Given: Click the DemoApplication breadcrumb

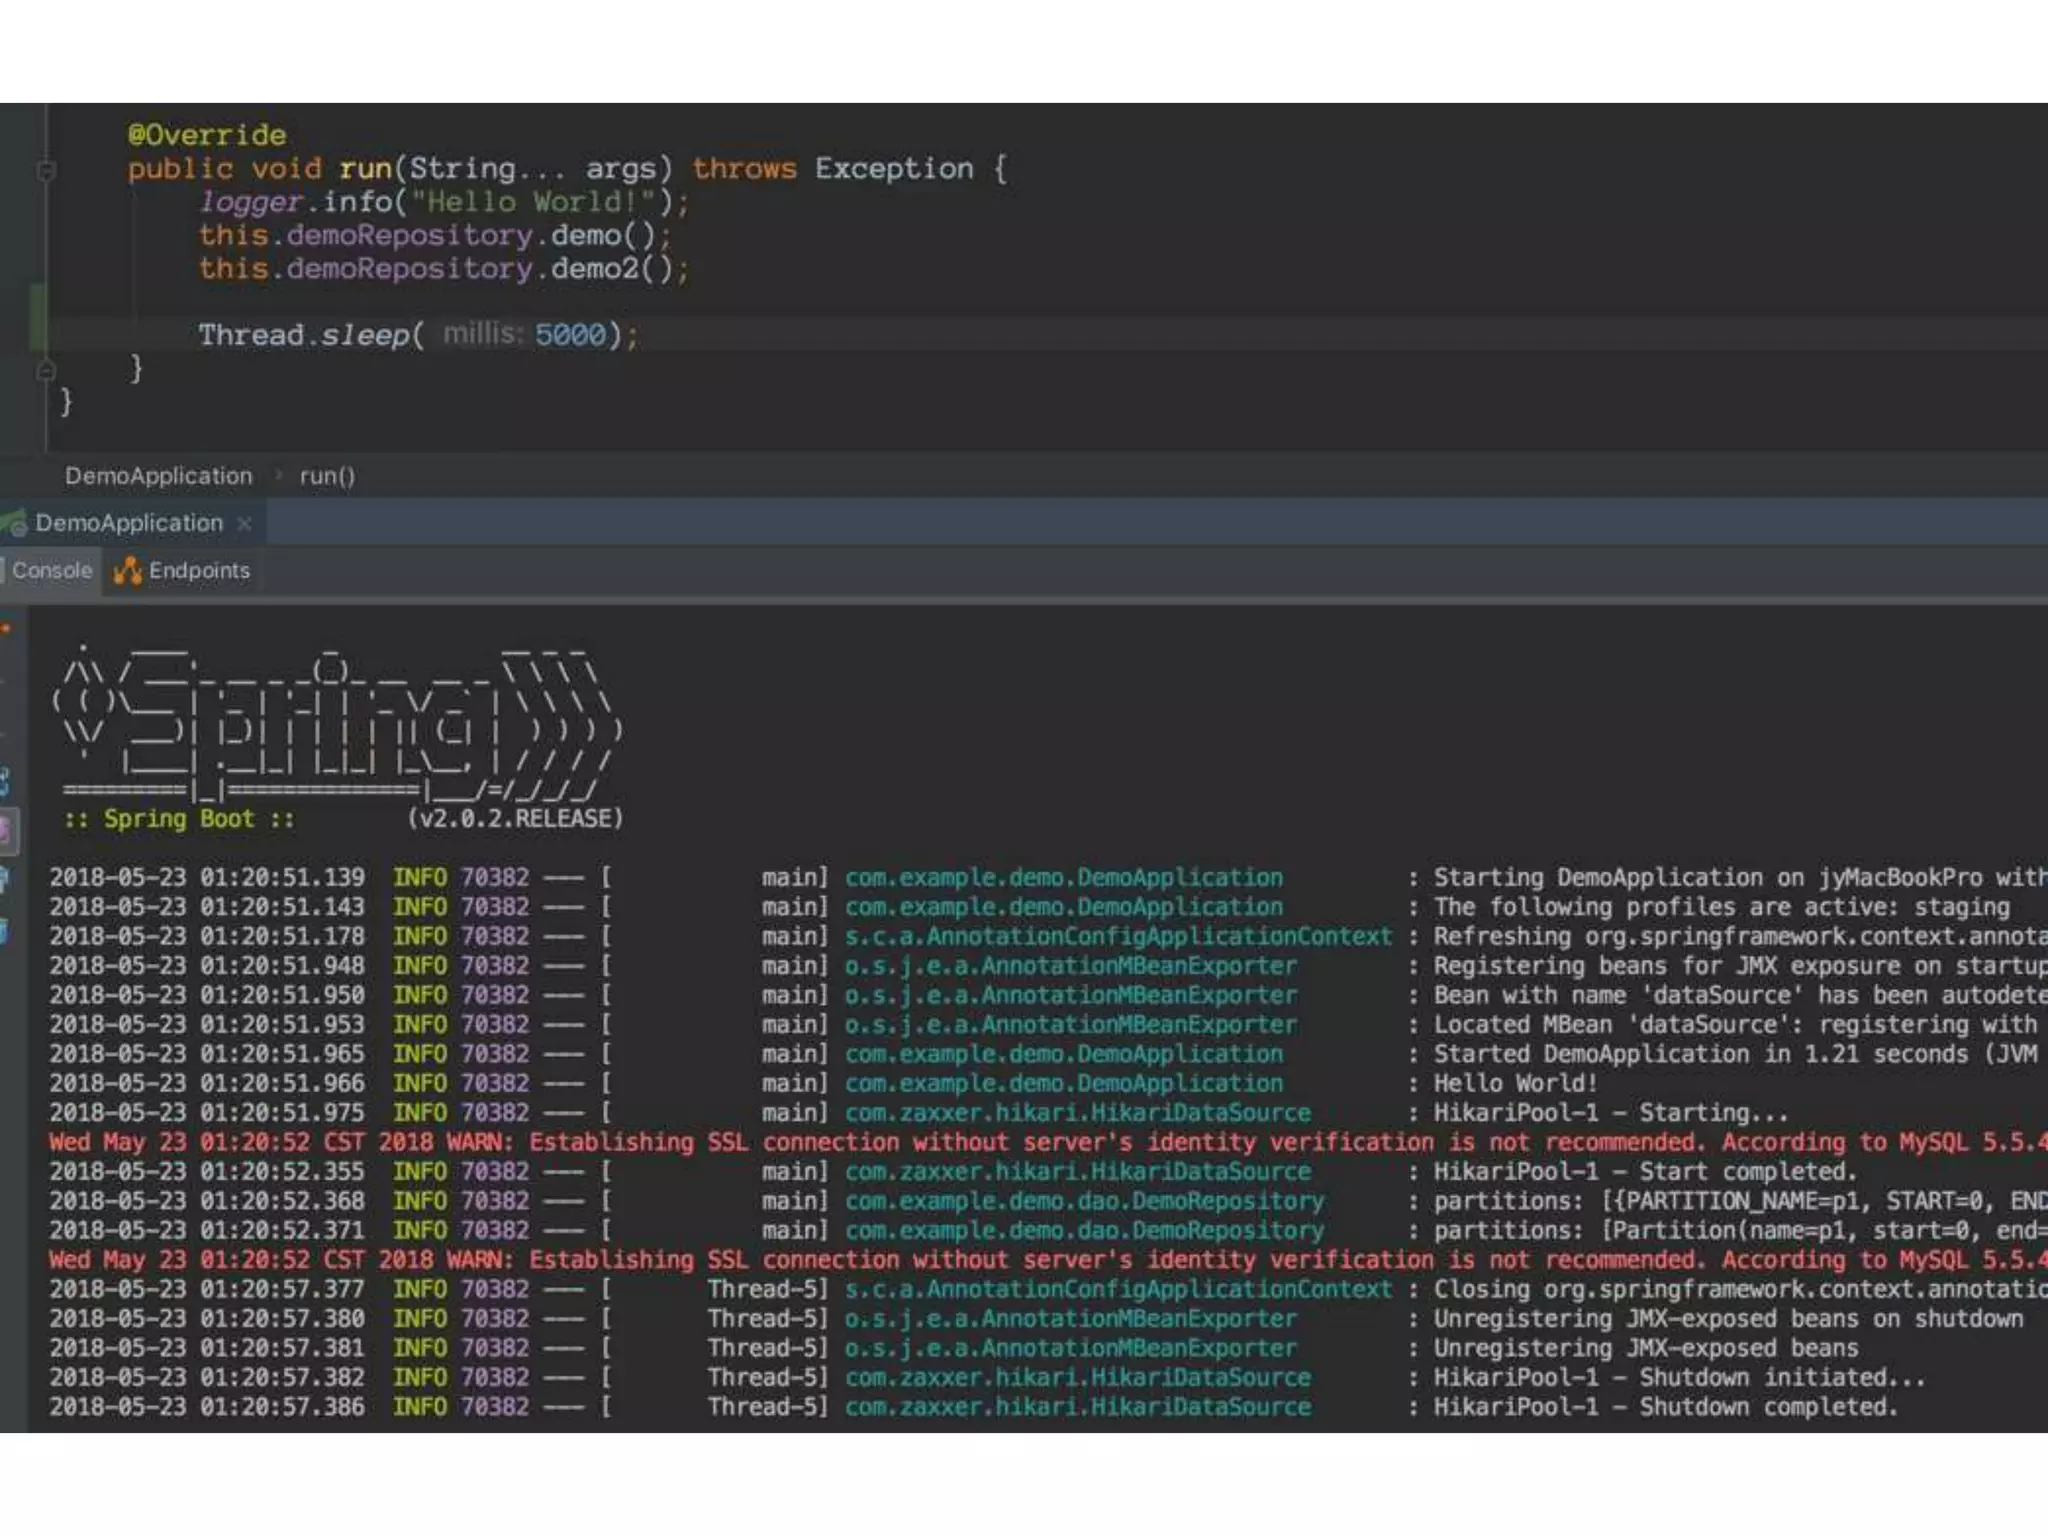Looking at the screenshot, I should (x=158, y=476).
